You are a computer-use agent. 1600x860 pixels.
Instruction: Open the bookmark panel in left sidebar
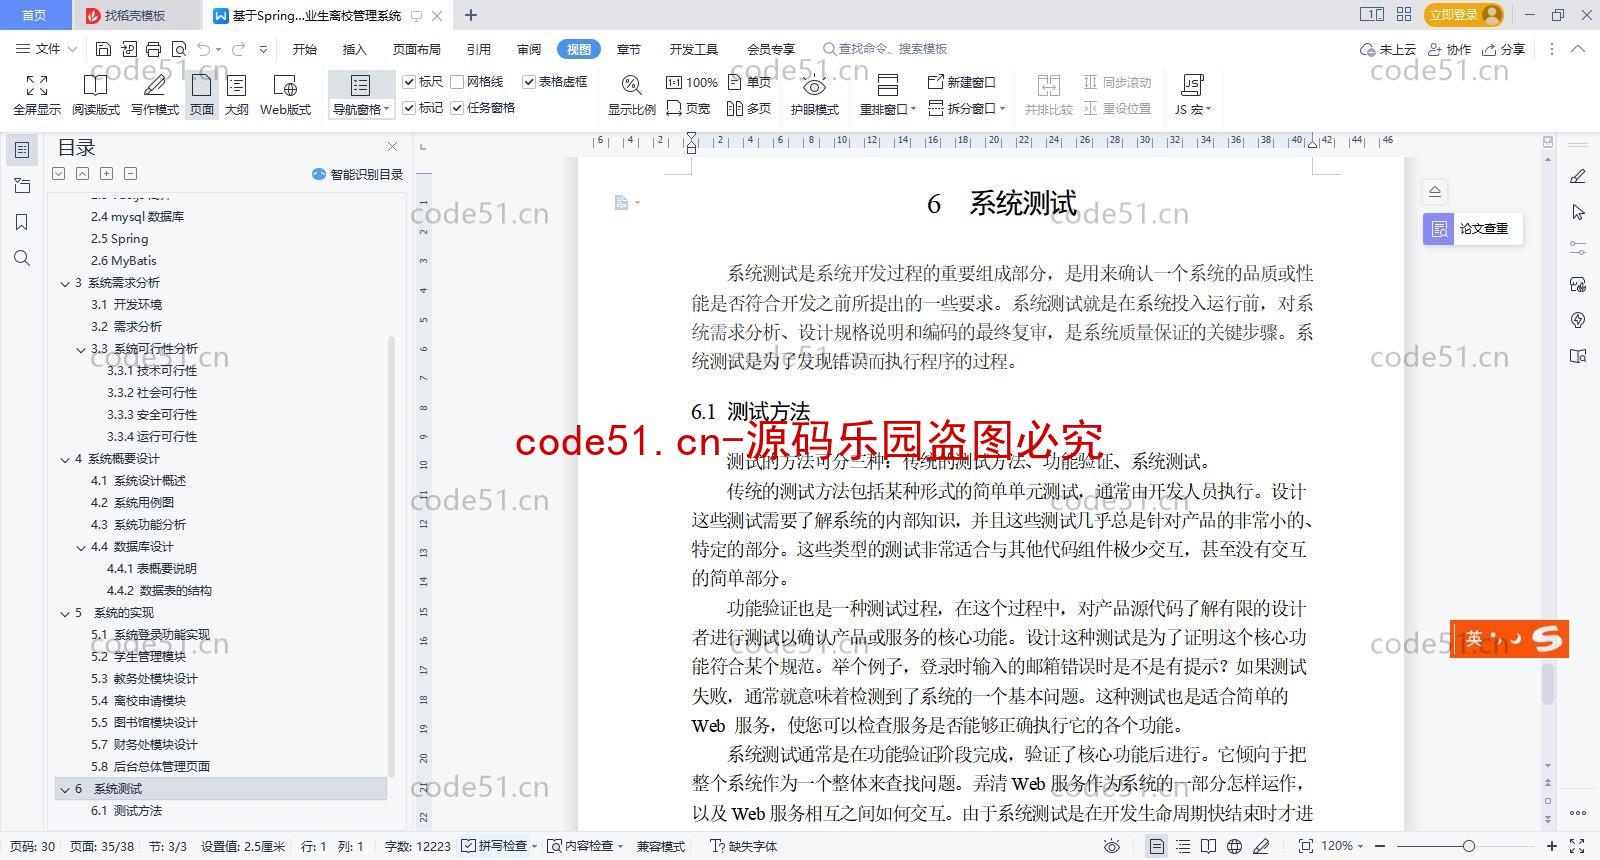(22, 222)
